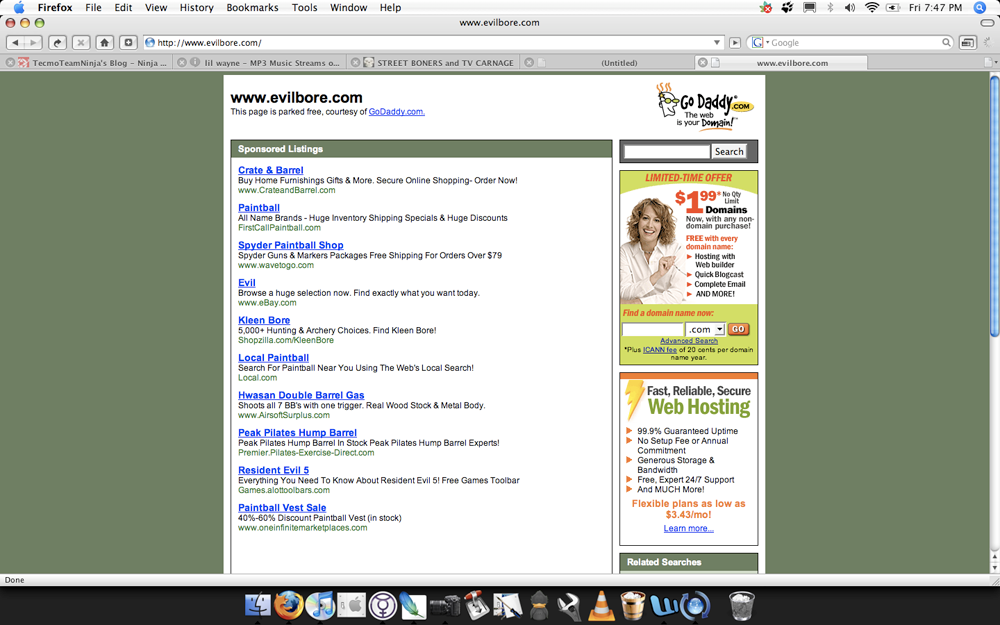Open the Apple menu
The image size is (1000, 625).
tap(19, 8)
